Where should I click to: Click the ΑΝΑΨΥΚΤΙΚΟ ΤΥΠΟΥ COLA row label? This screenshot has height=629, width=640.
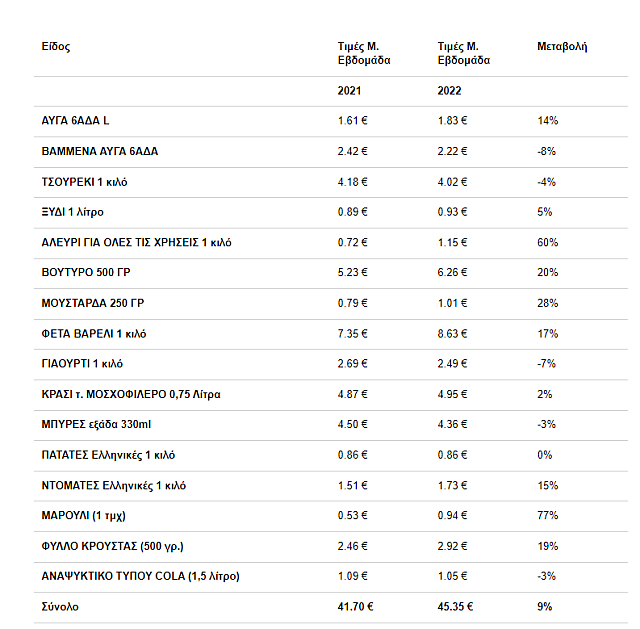click(x=141, y=577)
